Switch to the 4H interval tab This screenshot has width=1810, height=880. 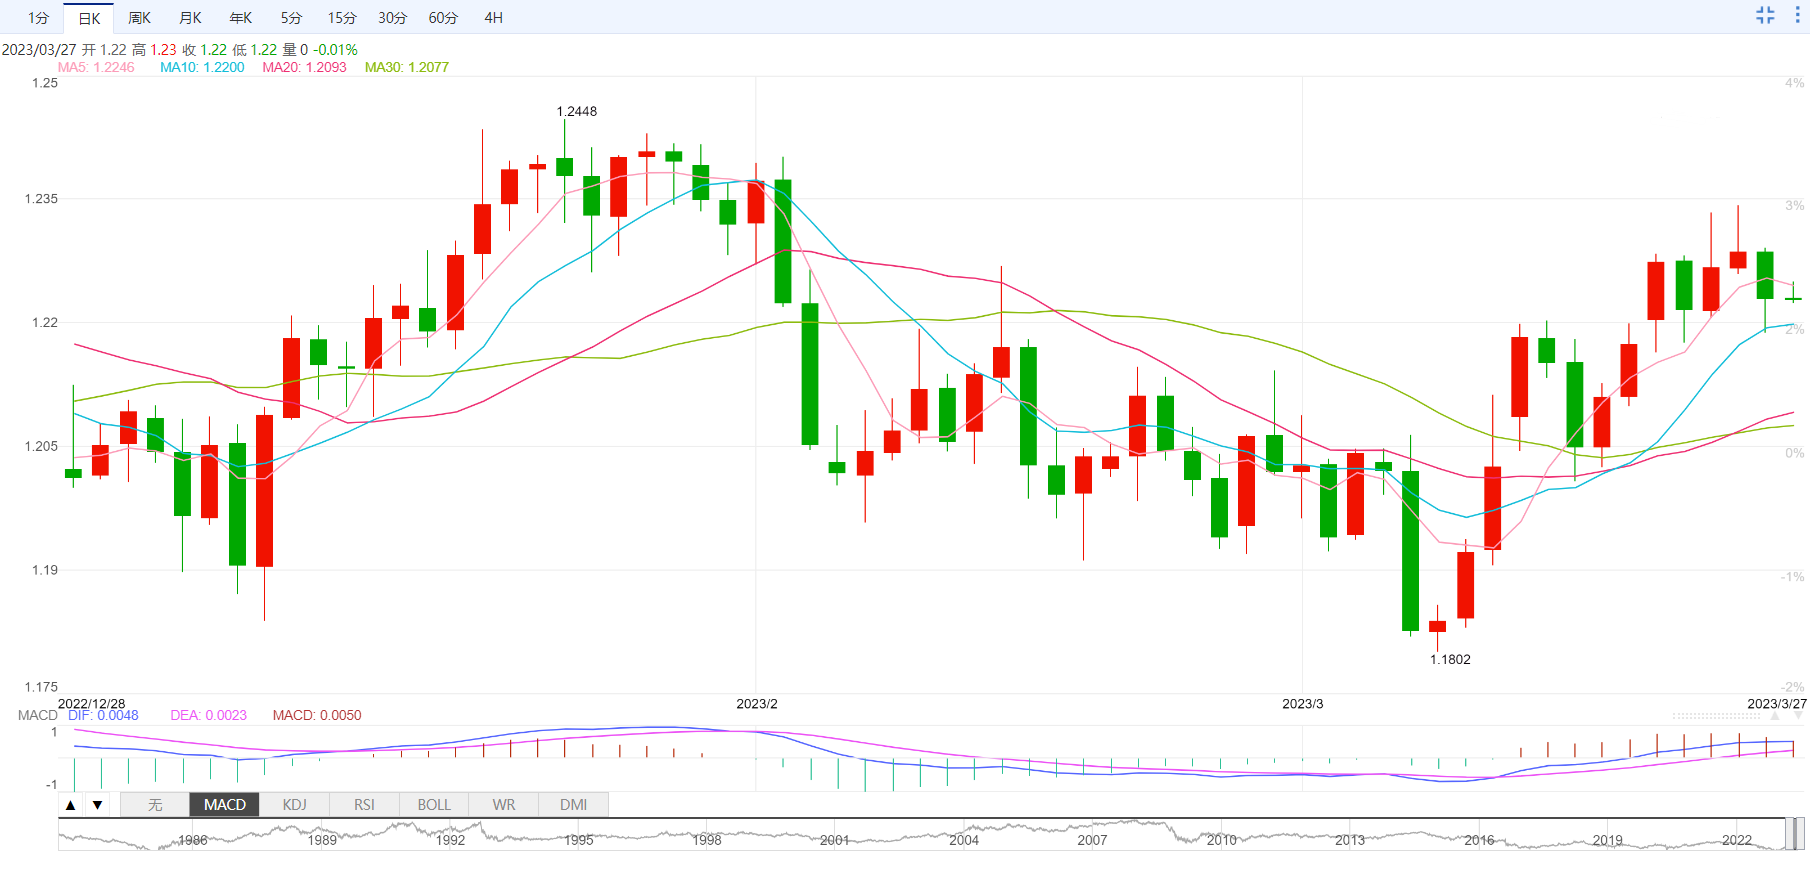[x=493, y=18]
